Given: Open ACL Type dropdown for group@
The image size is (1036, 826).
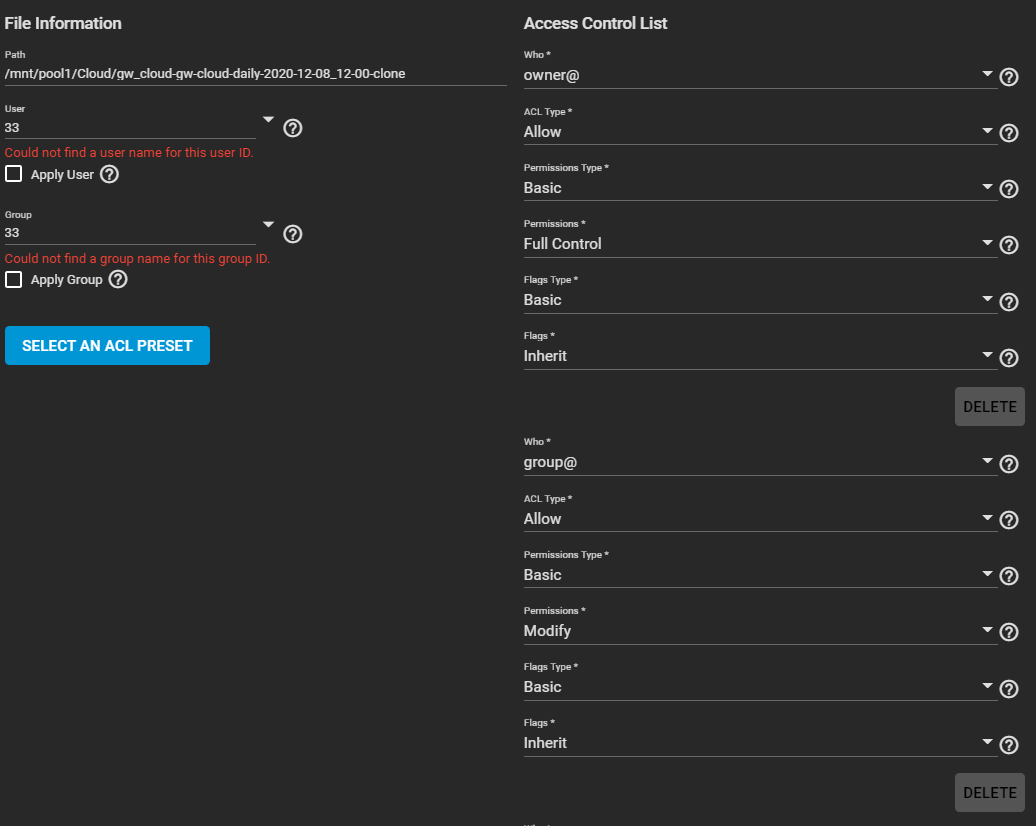Looking at the screenshot, I should click(x=760, y=519).
